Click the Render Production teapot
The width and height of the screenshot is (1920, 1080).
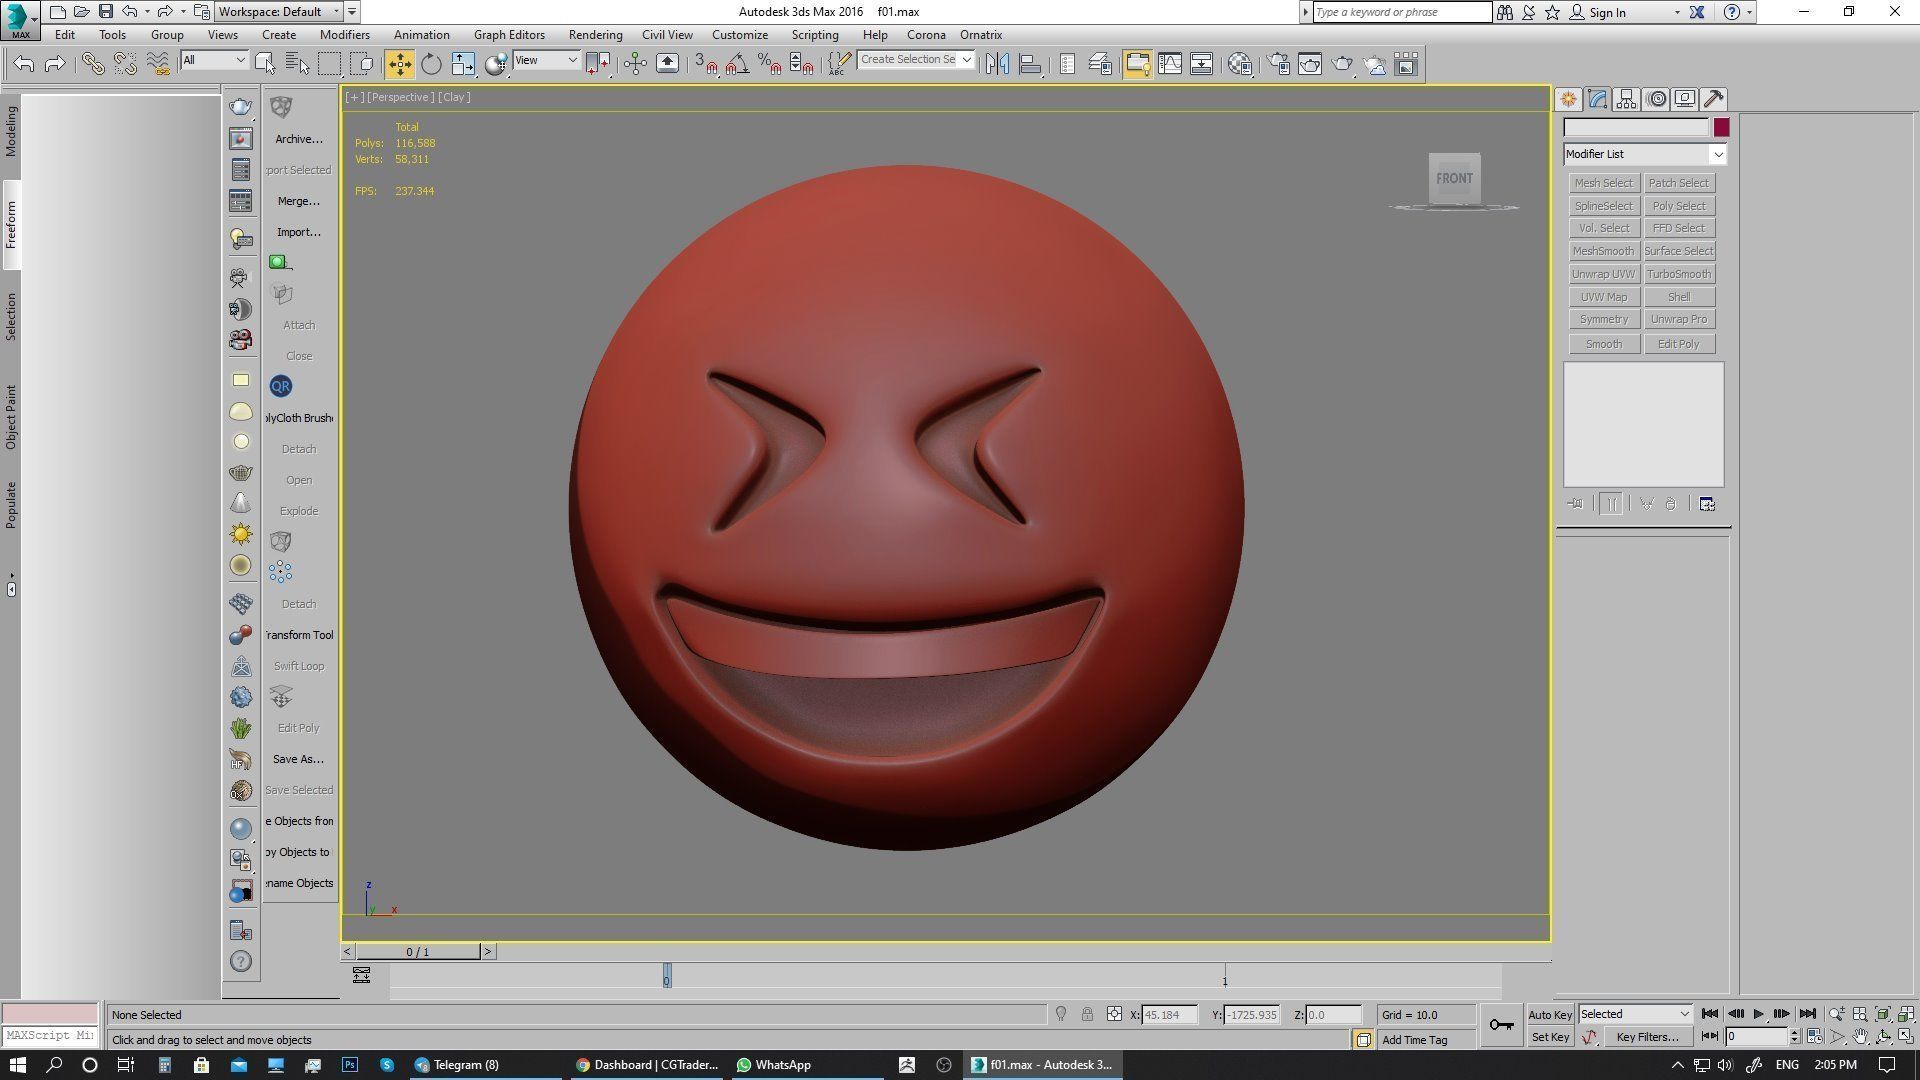coord(1342,64)
